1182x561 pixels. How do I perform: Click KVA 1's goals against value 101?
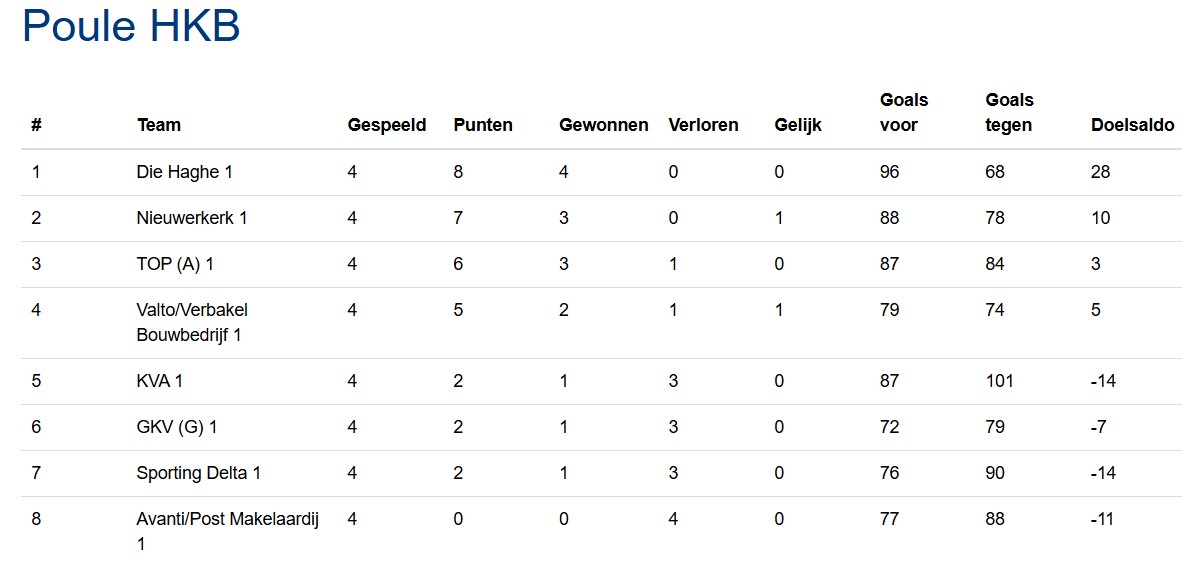click(x=999, y=381)
